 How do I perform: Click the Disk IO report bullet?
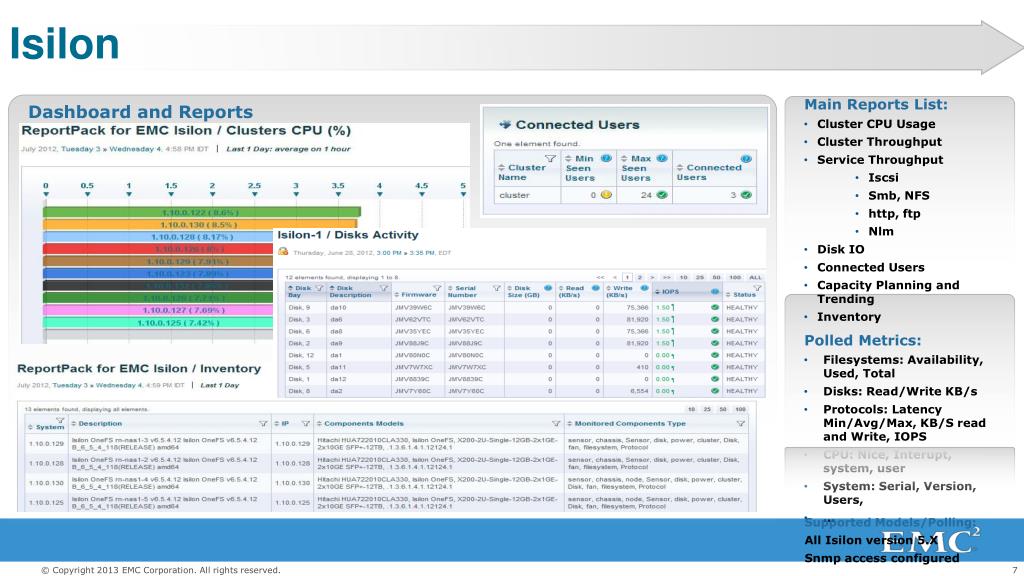[840, 249]
